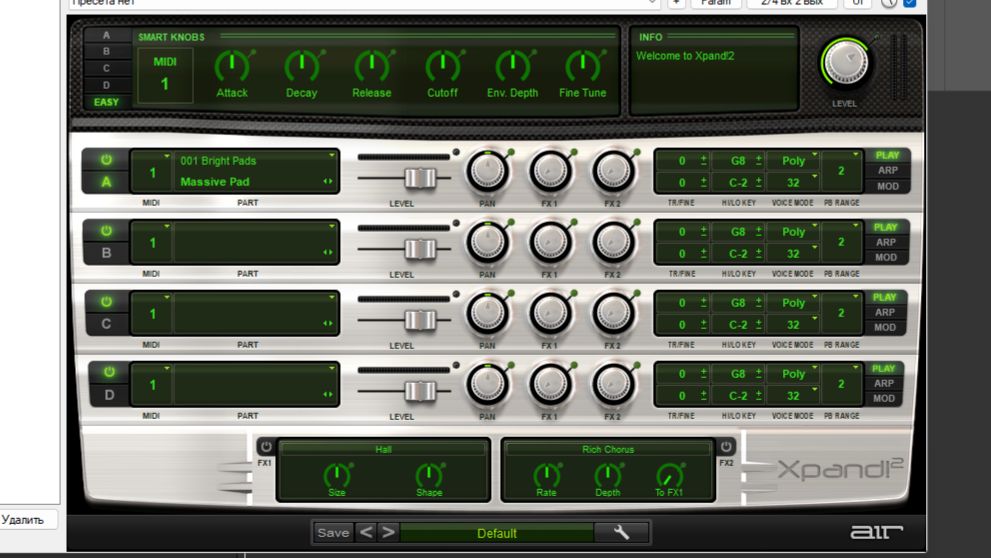Click the FX2 send knob of part A

(x=612, y=171)
